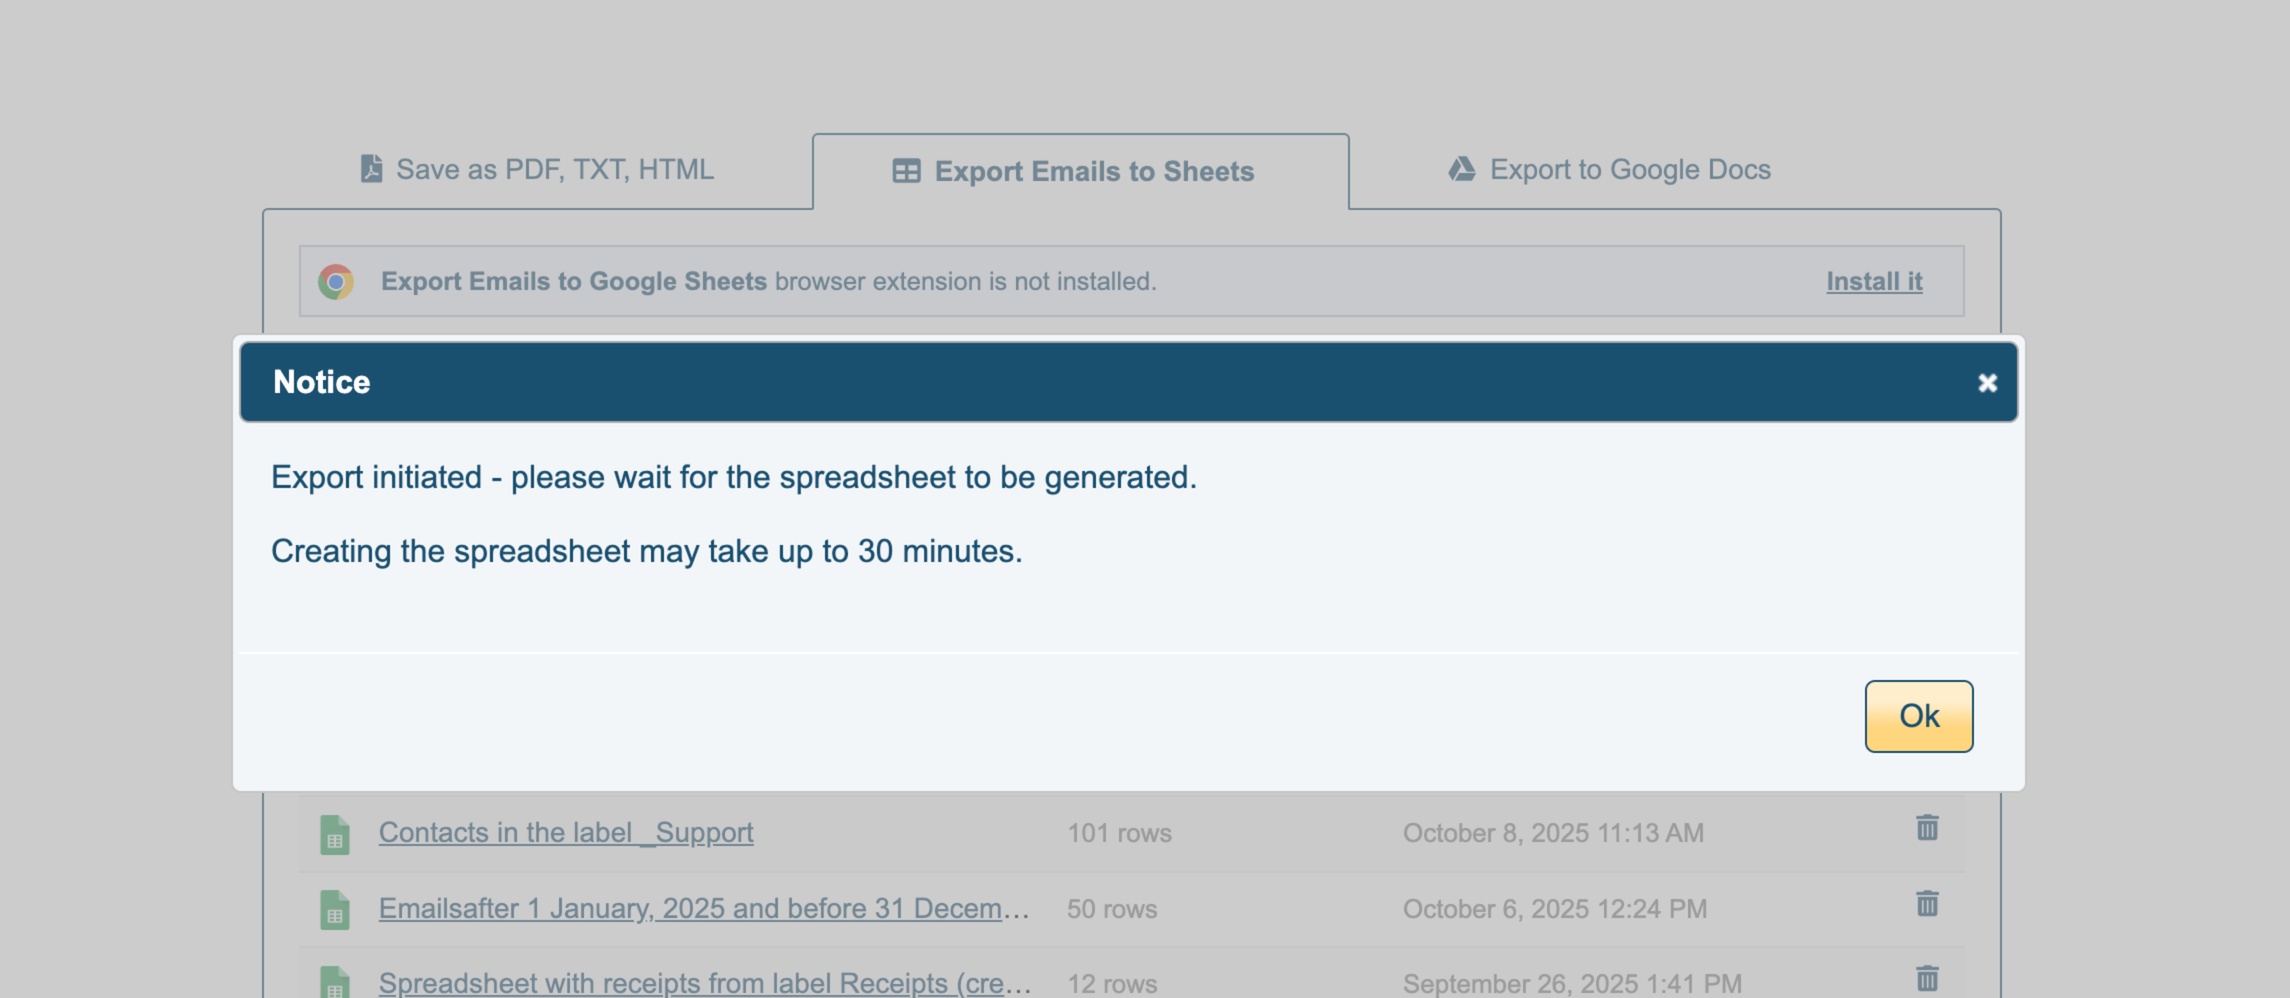Image resolution: width=2290 pixels, height=998 pixels.
Task: Click the October 6, 2025 12:24 PM date
Action: tap(1554, 909)
